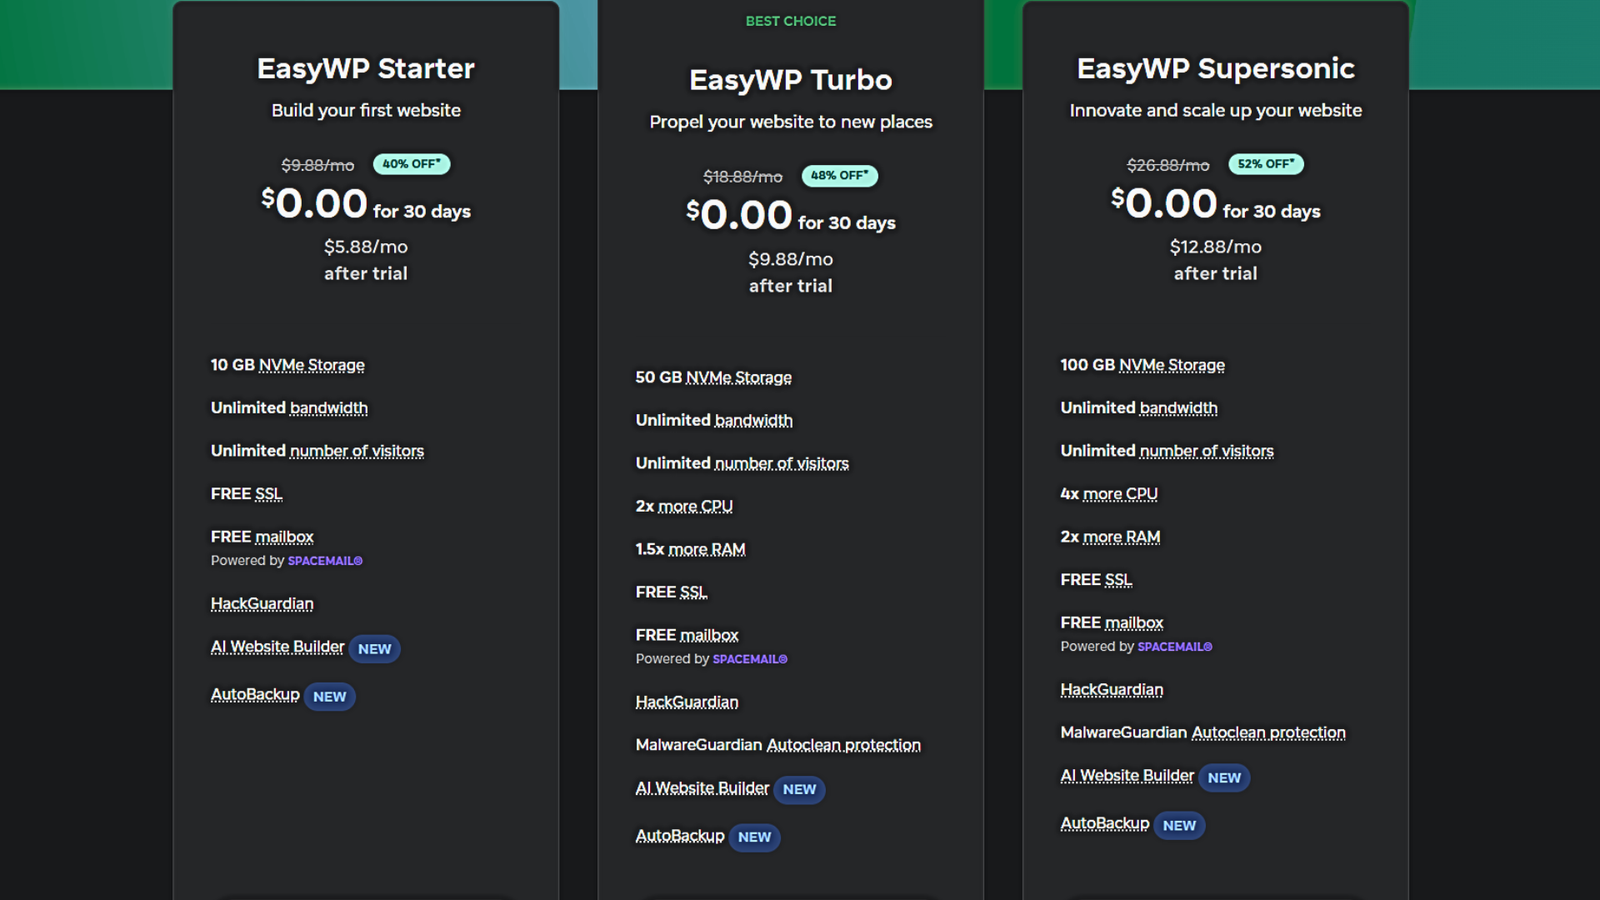Click NEW badge beside Supersonic AutoBackup
The width and height of the screenshot is (1600, 900).
pyautogui.click(x=1180, y=826)
